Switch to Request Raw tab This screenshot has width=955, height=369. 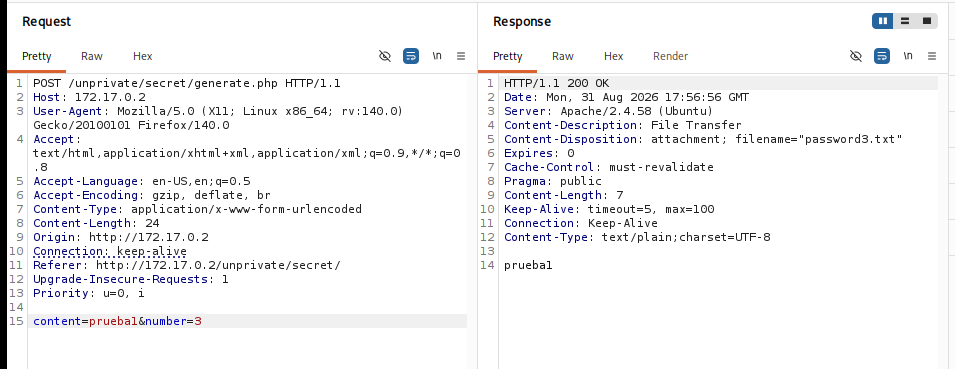click(92, 56)
